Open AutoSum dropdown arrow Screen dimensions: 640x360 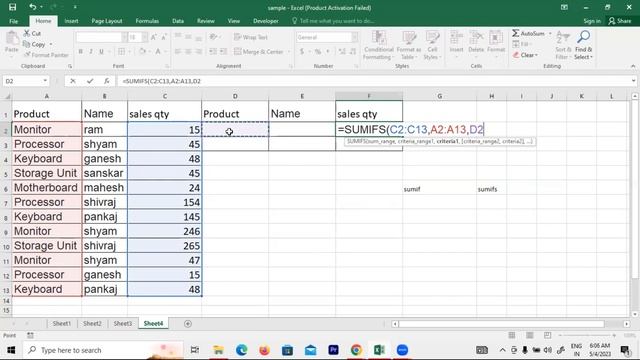pos(550,33)
